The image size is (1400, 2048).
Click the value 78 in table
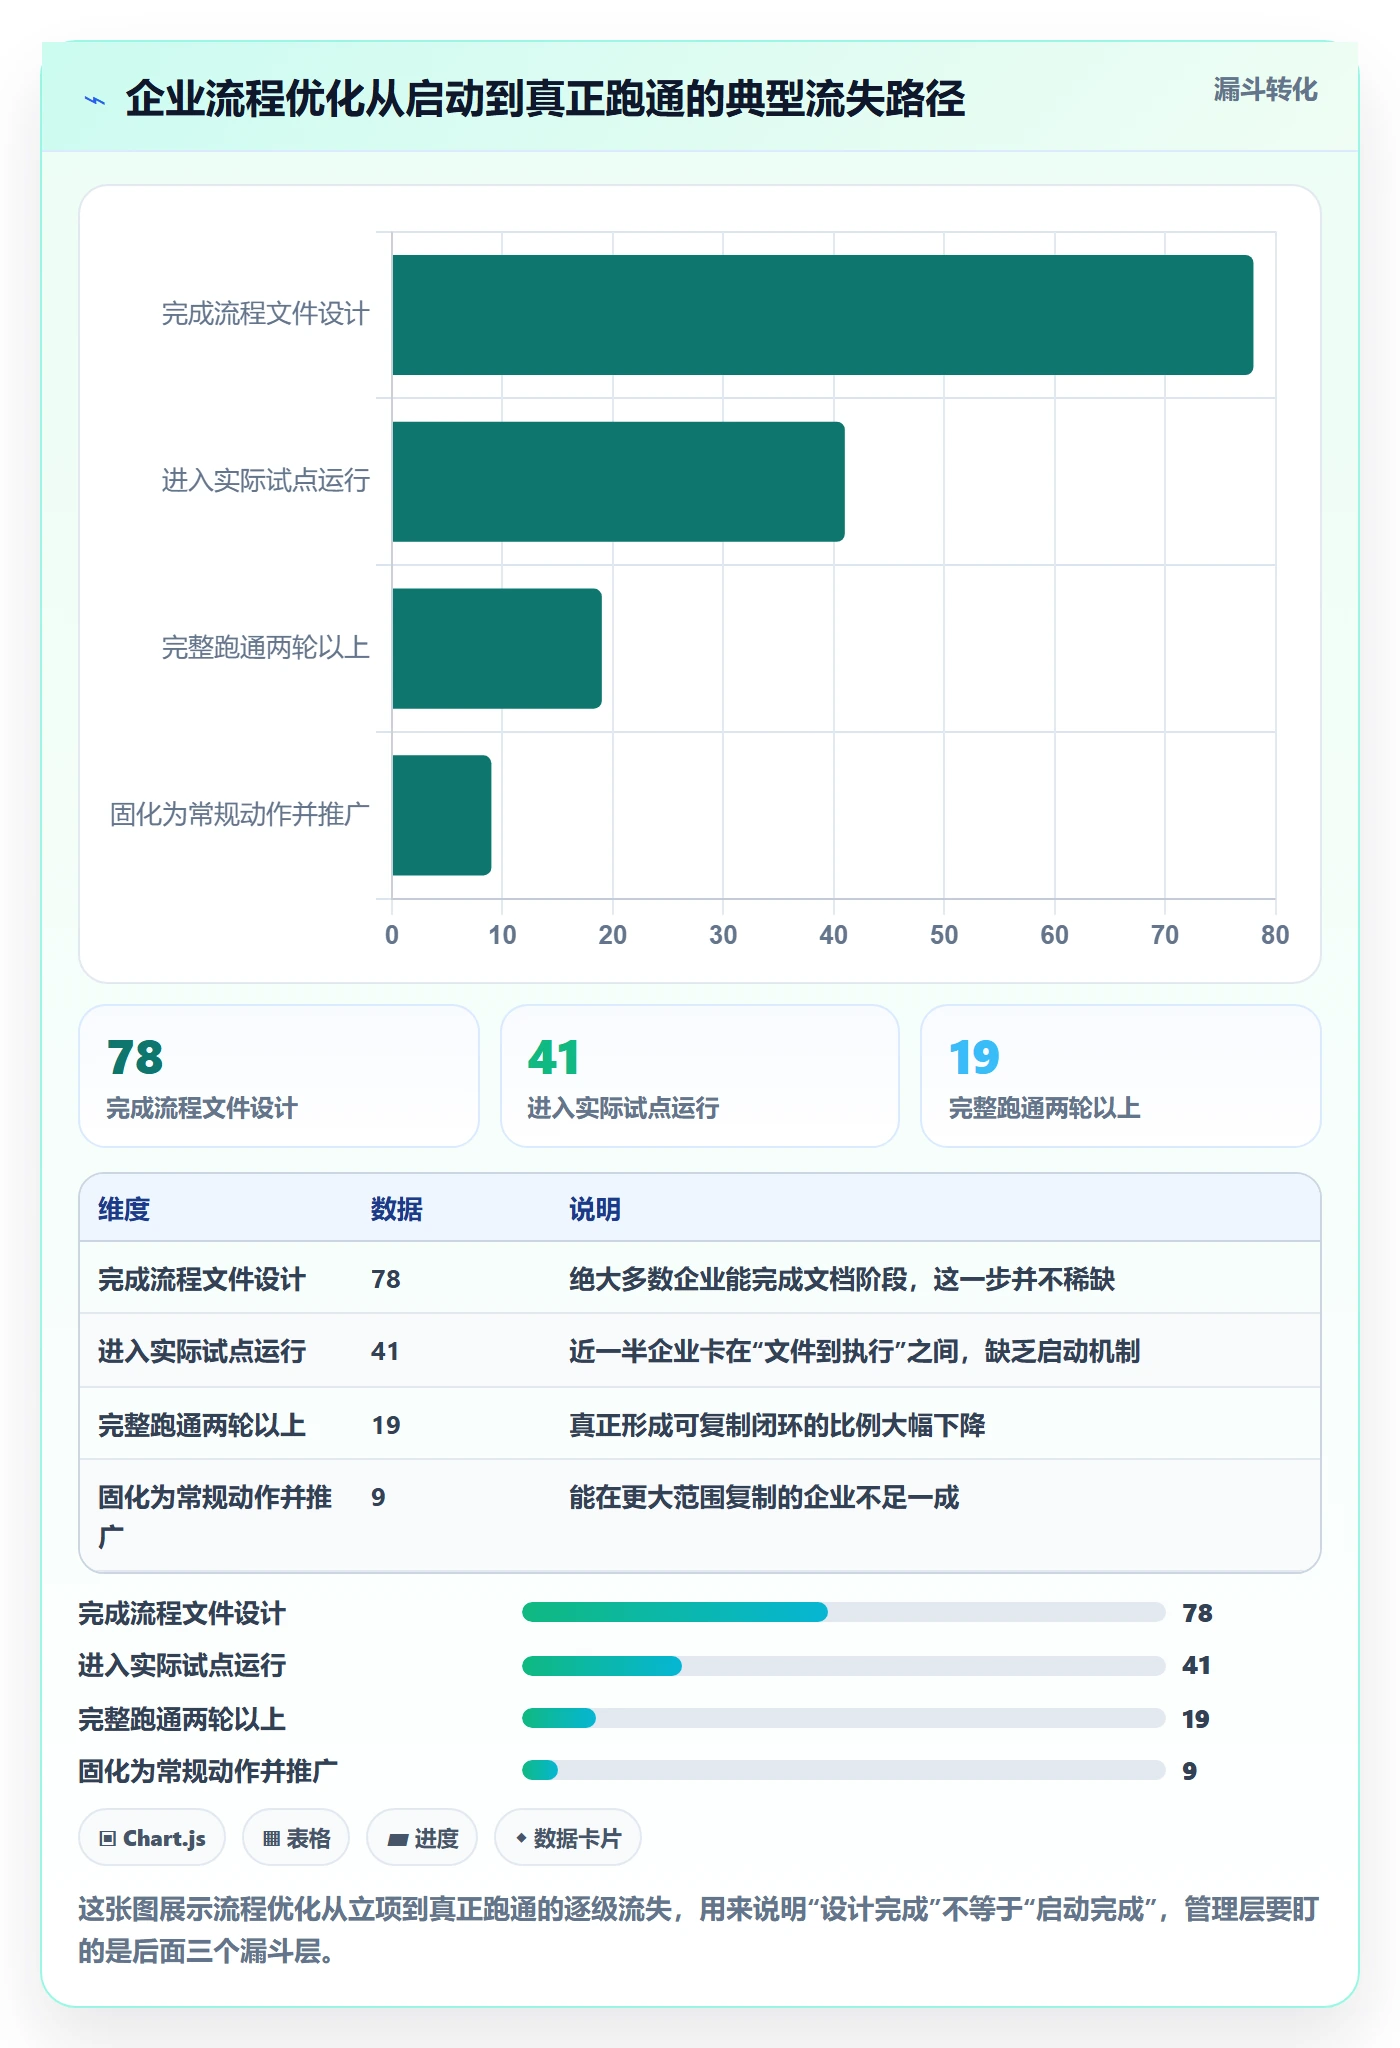[x=386, y=1279]
